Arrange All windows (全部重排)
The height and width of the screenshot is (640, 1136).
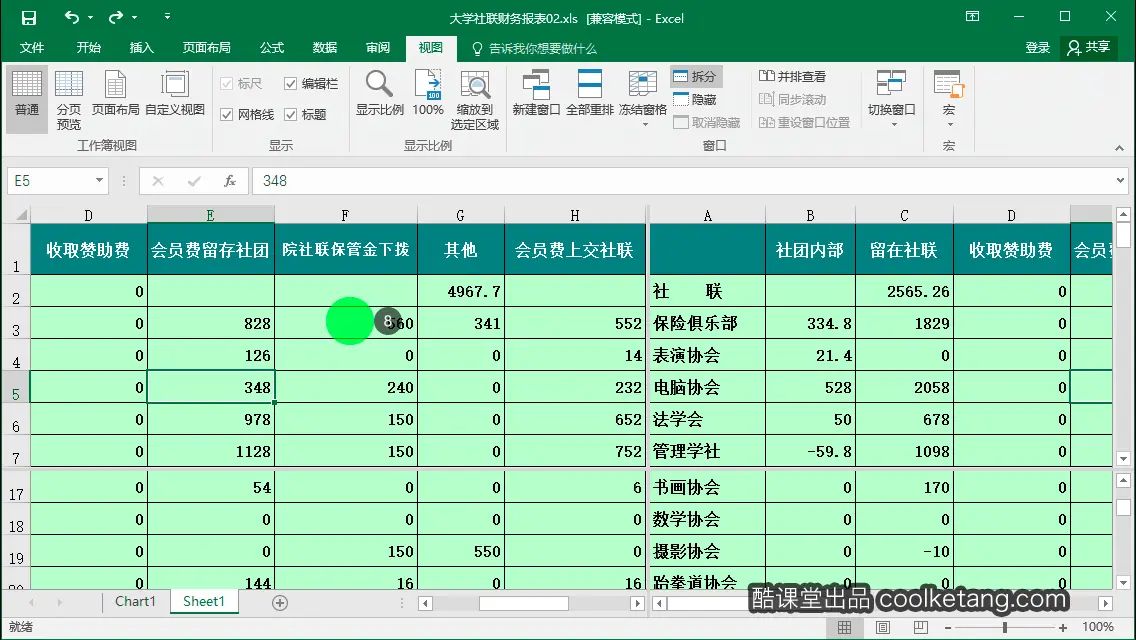(x=590, y=93)
